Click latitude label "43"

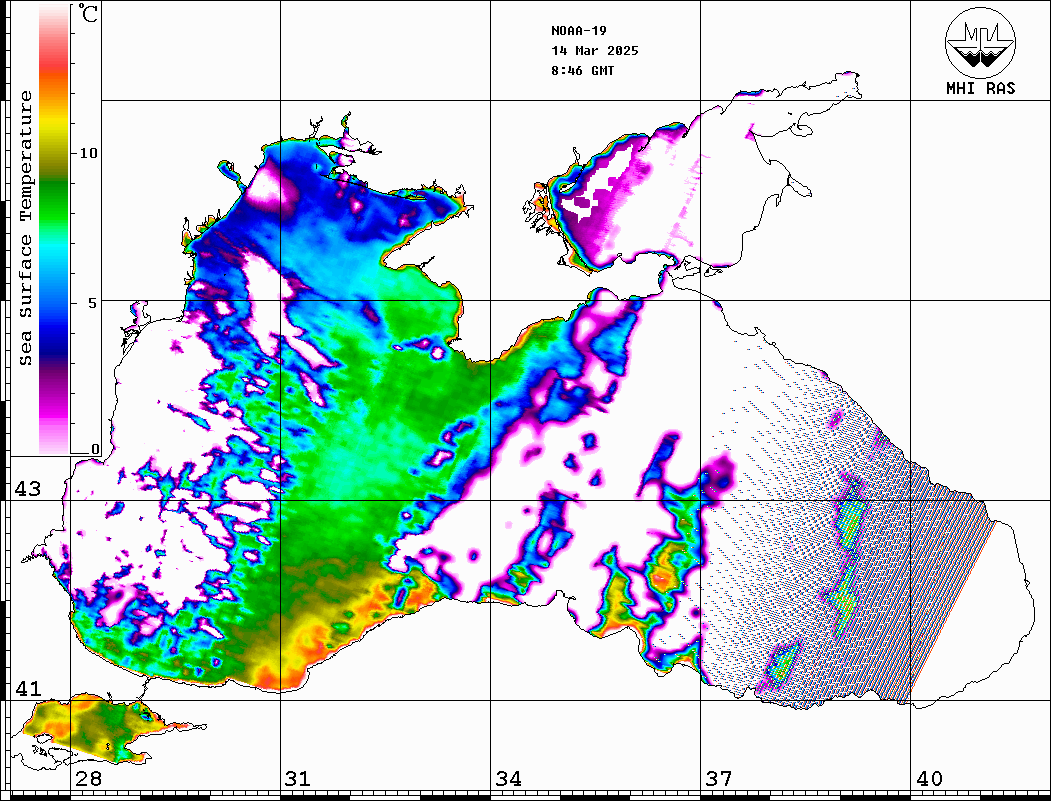[28, 489]
